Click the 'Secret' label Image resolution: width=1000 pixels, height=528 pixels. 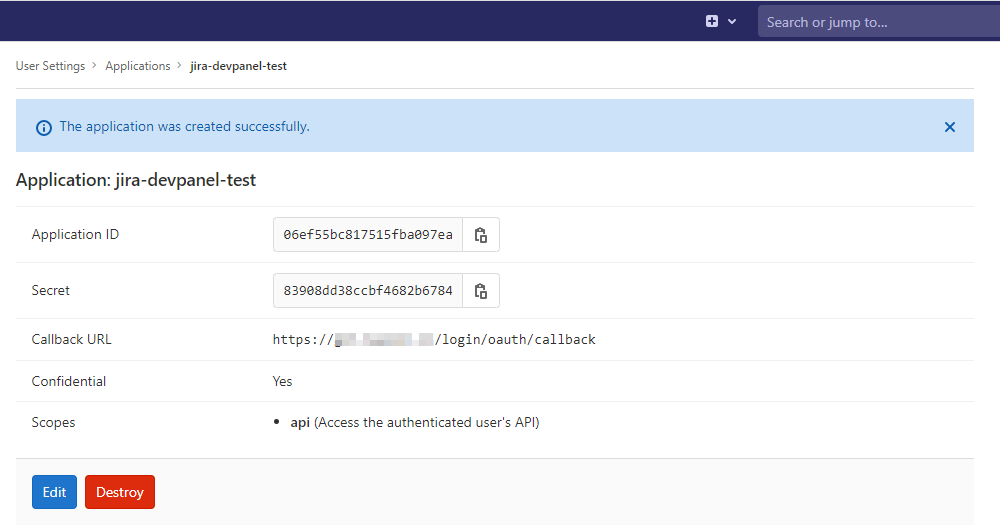(x=50, y=291)
